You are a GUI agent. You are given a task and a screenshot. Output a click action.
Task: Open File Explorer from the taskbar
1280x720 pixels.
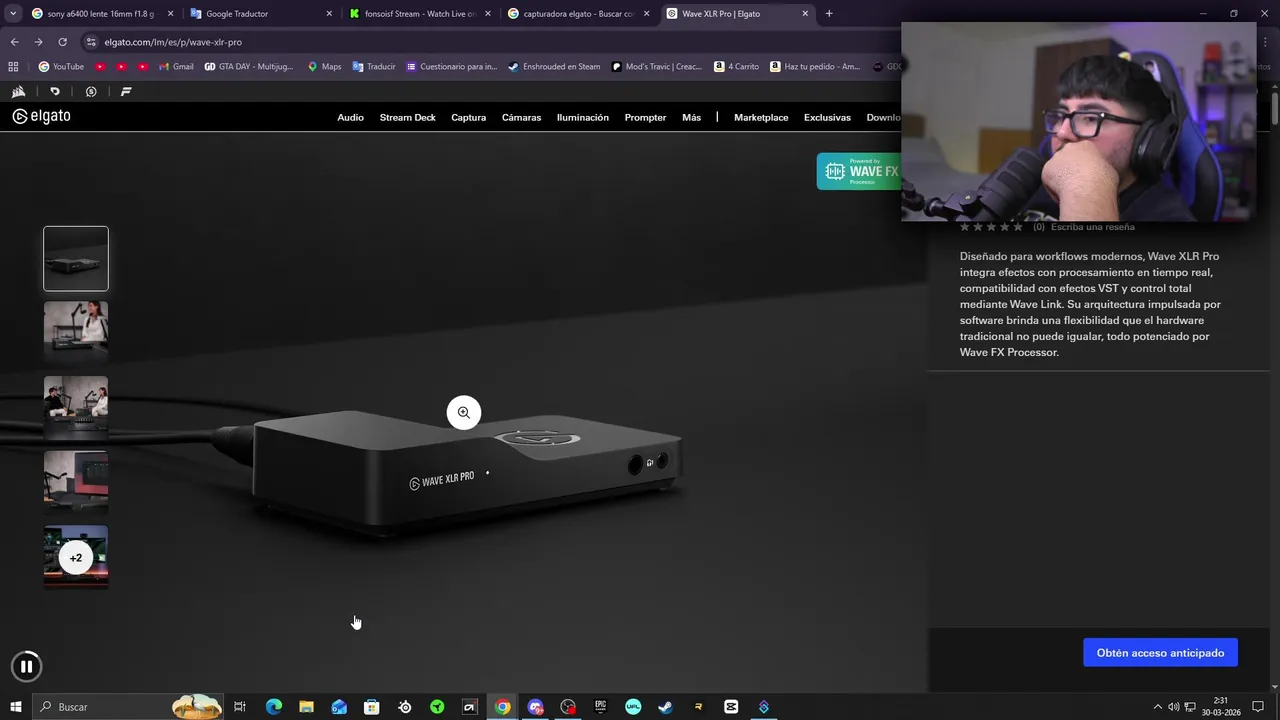pos(306,707)
